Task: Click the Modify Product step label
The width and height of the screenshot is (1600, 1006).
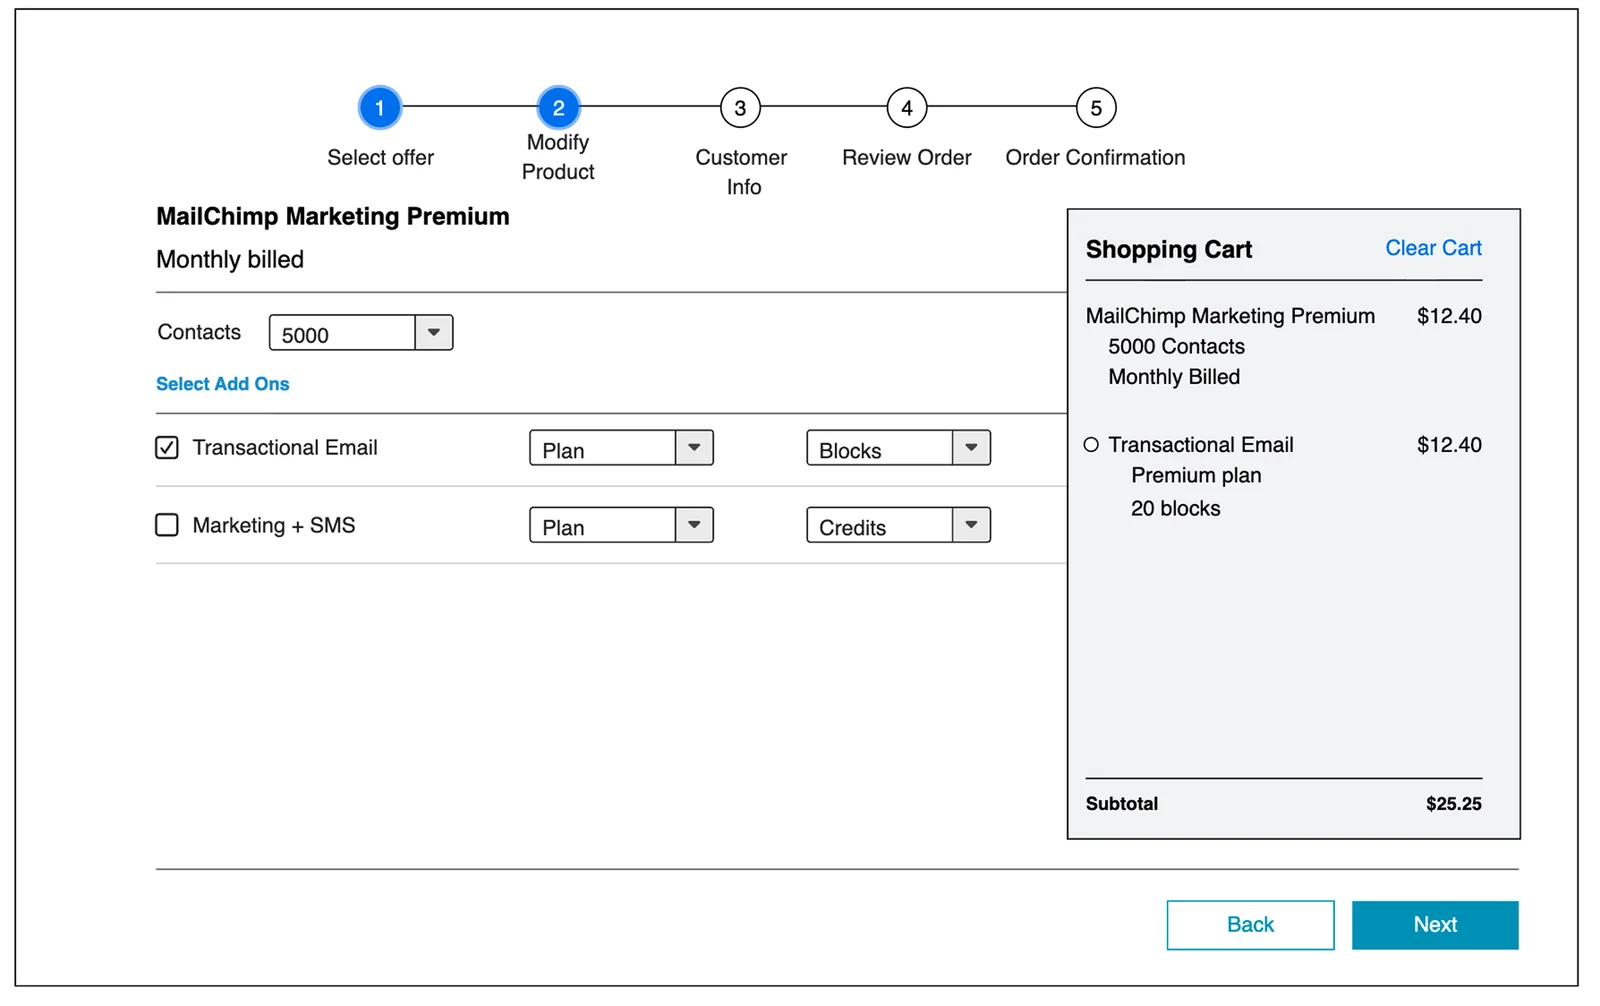Action: pos(558,157)
